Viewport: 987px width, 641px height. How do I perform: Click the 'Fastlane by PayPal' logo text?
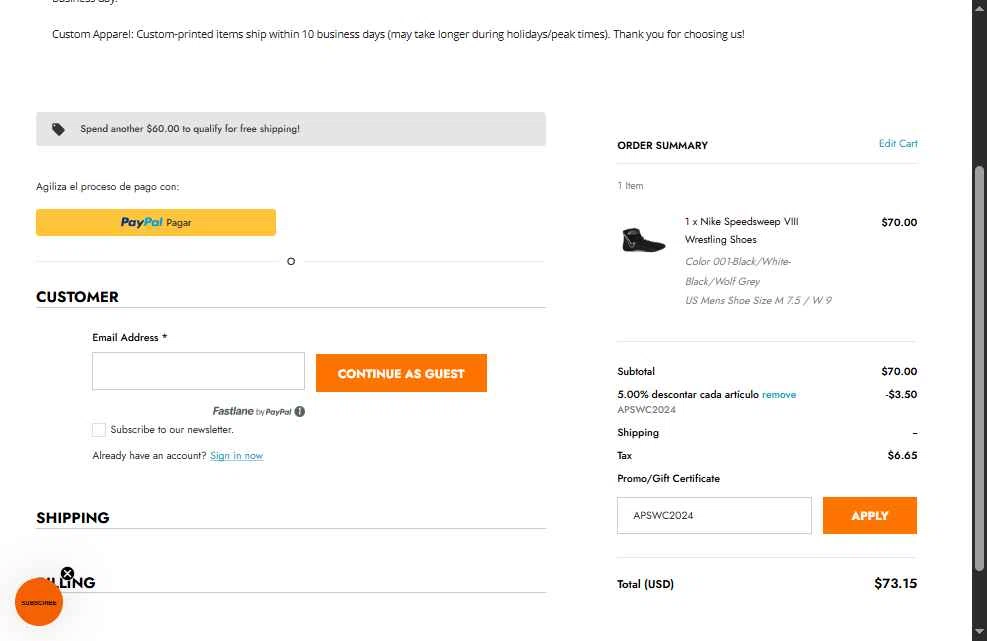pos(252,411)
